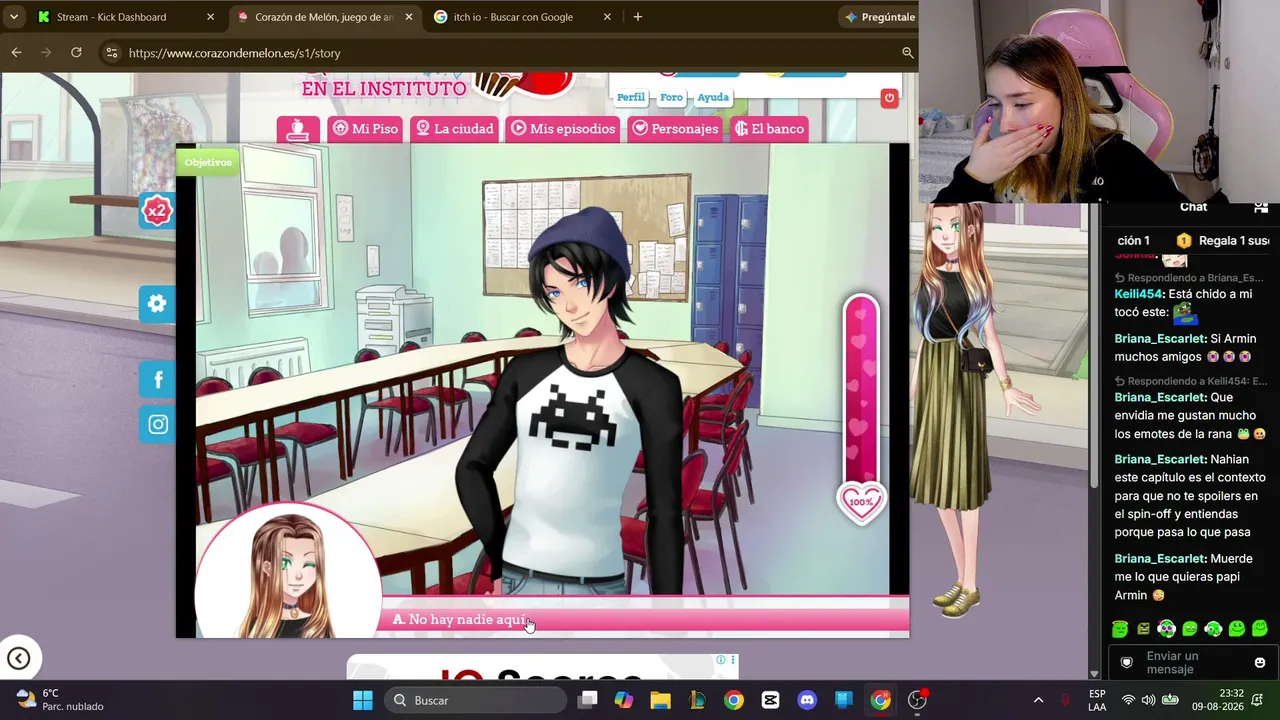Expand the browser tab search dropdown
The width and height of the screenshot is (1280, 720).
(13, 17)
